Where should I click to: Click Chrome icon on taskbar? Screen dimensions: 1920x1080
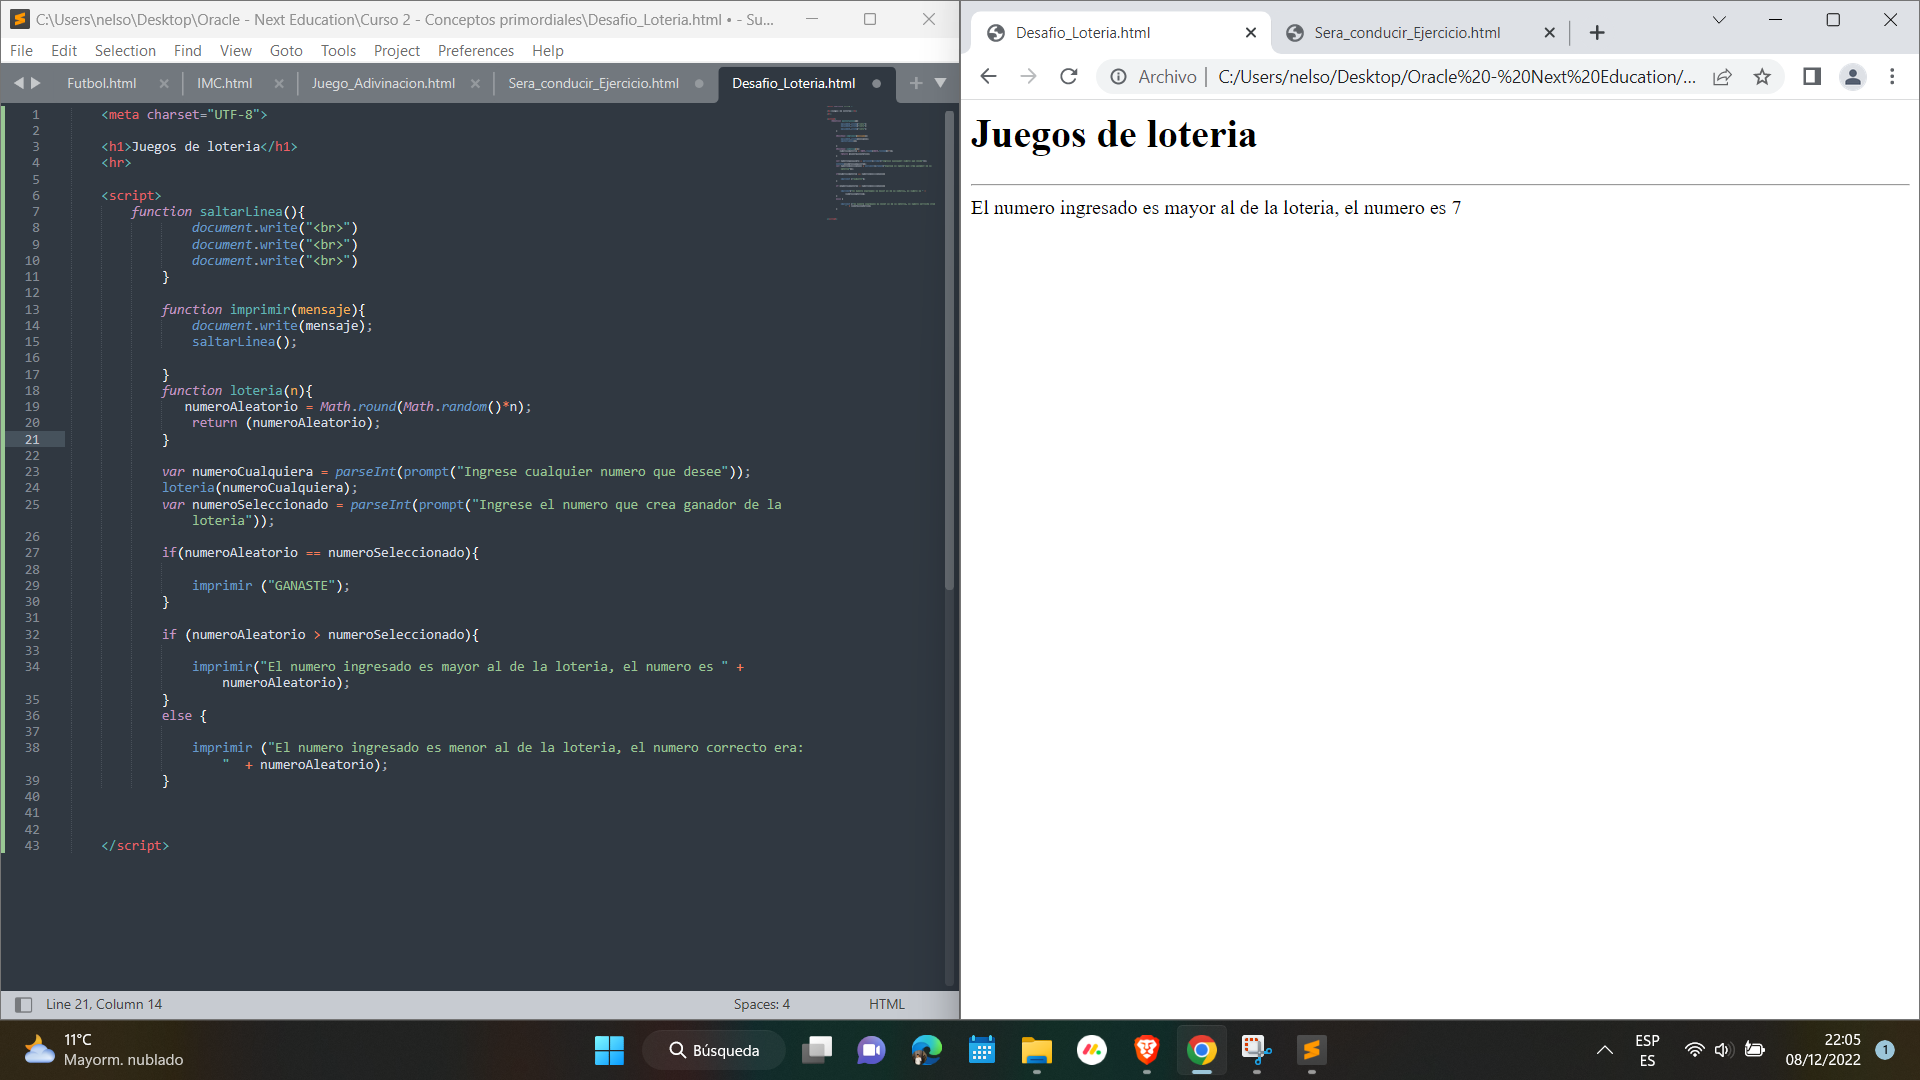(1201, 1050)
